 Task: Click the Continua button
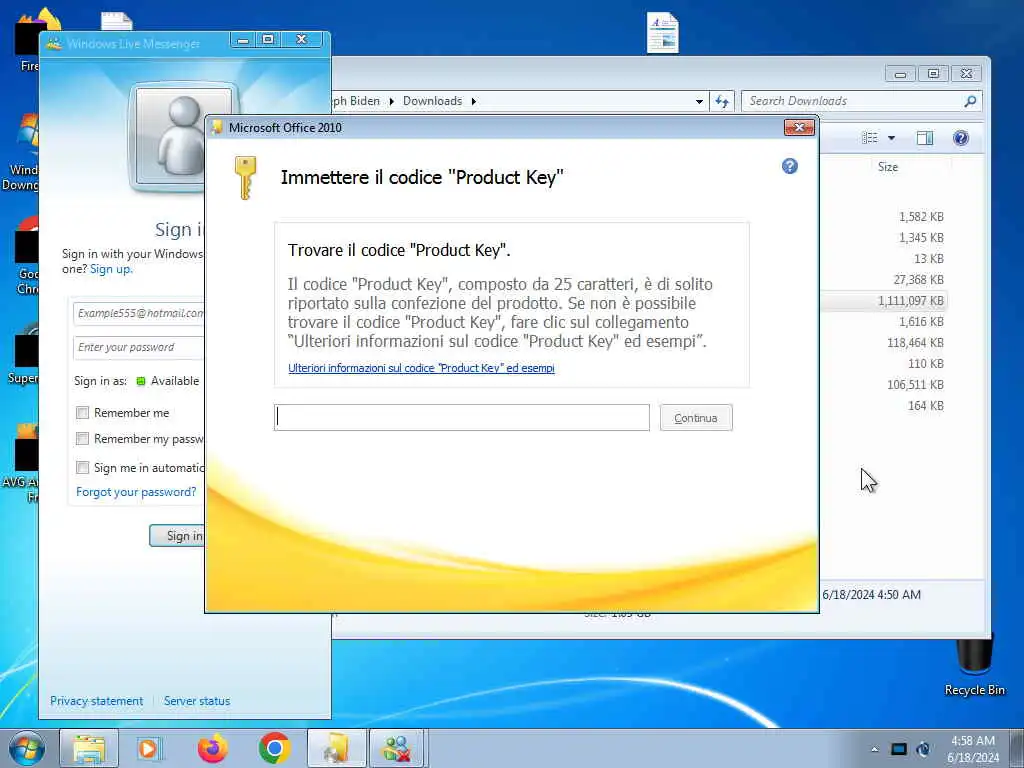[x=696, y=418]
